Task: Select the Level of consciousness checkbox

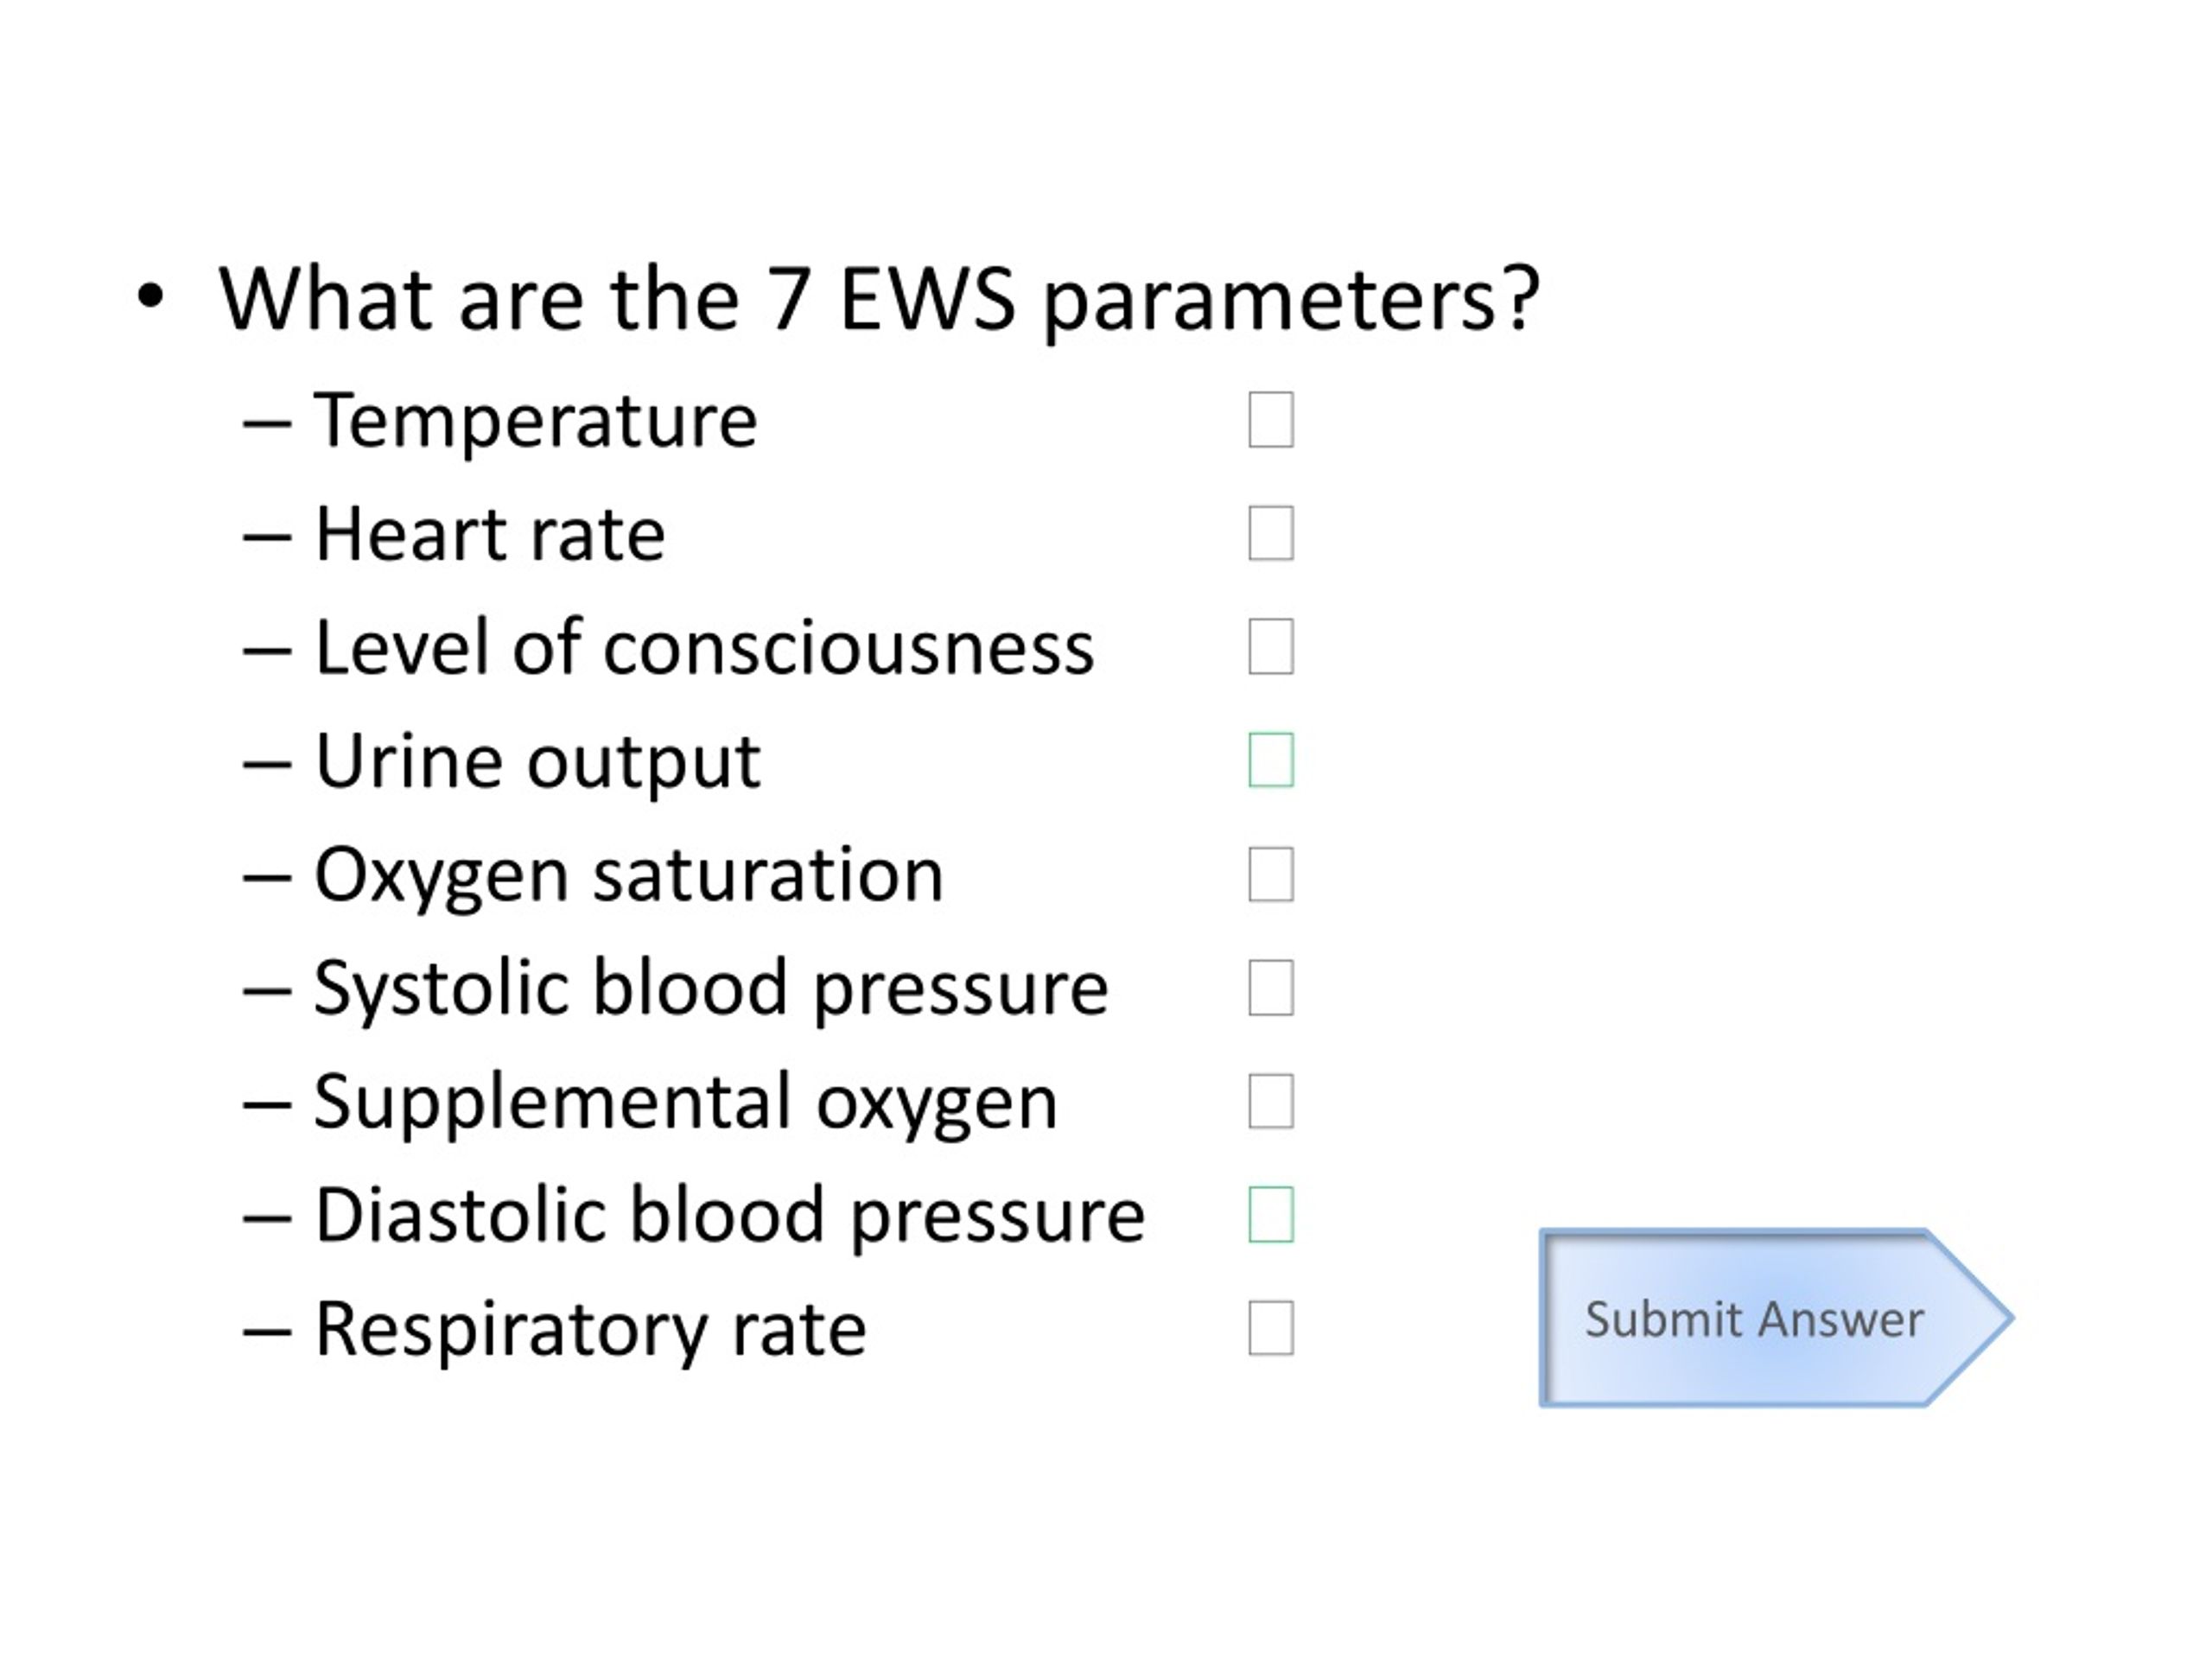Action: click(x=1271, y=646)
